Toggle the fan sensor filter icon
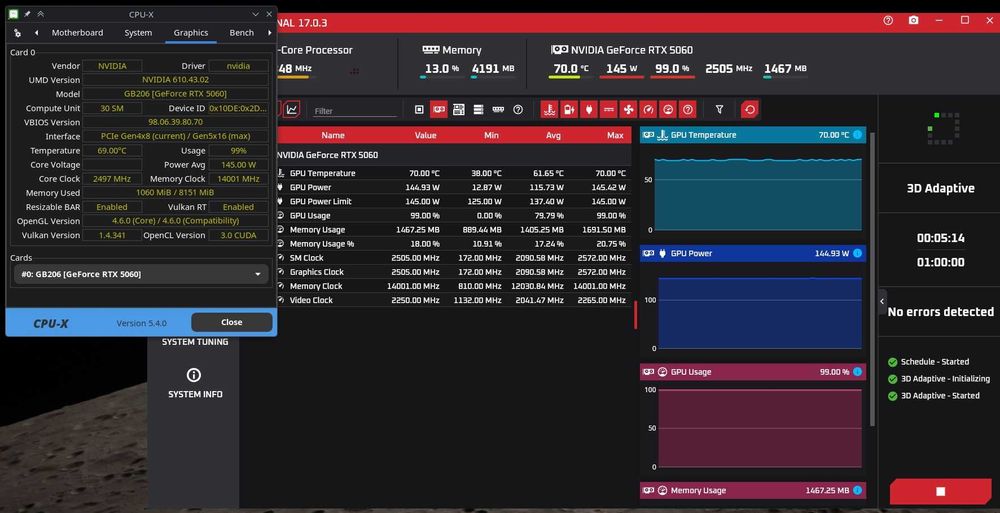1000x513 pixels. coord(628,110)
